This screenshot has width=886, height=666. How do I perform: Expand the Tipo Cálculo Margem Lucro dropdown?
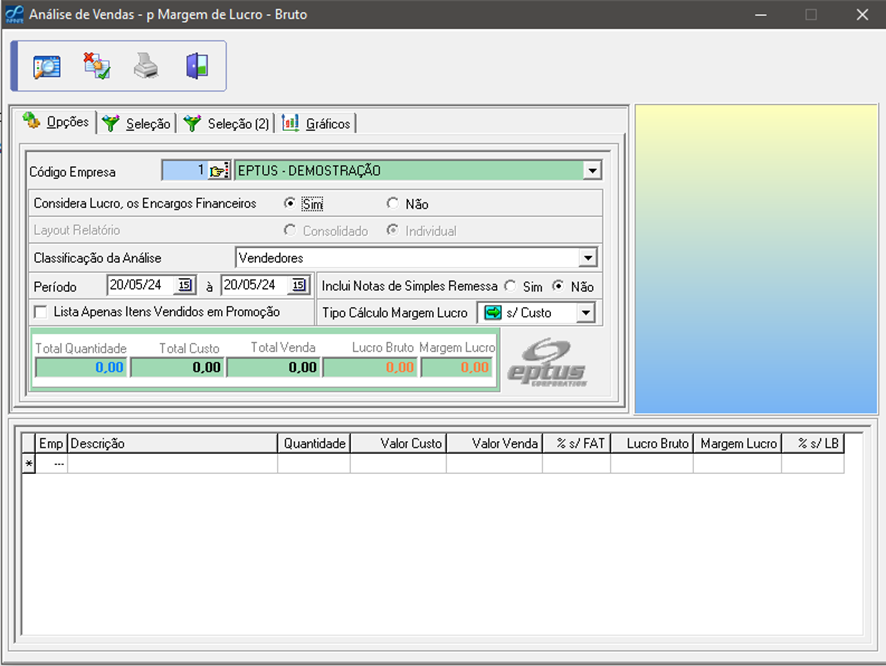(585, 313)
